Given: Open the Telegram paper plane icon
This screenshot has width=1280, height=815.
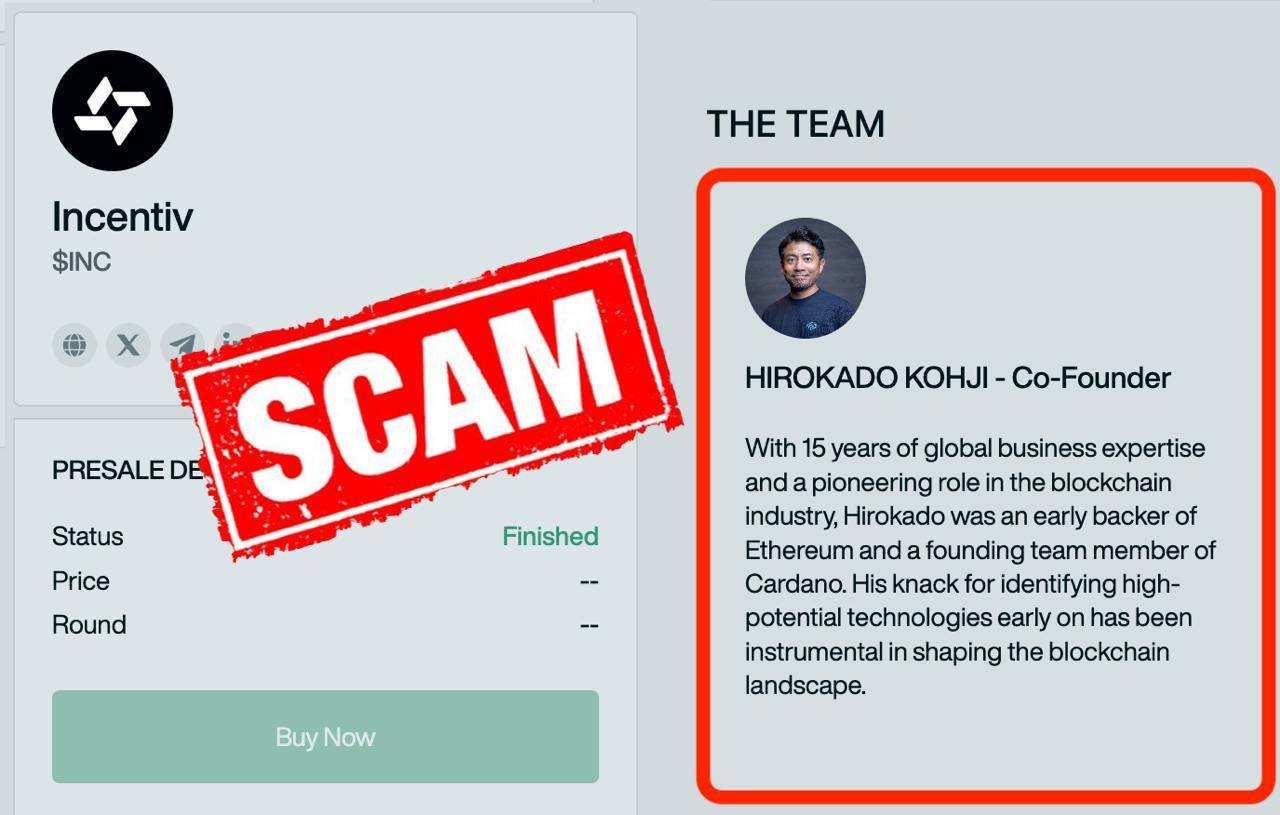Looking at the screenshot, I should [x=182, y=345].
